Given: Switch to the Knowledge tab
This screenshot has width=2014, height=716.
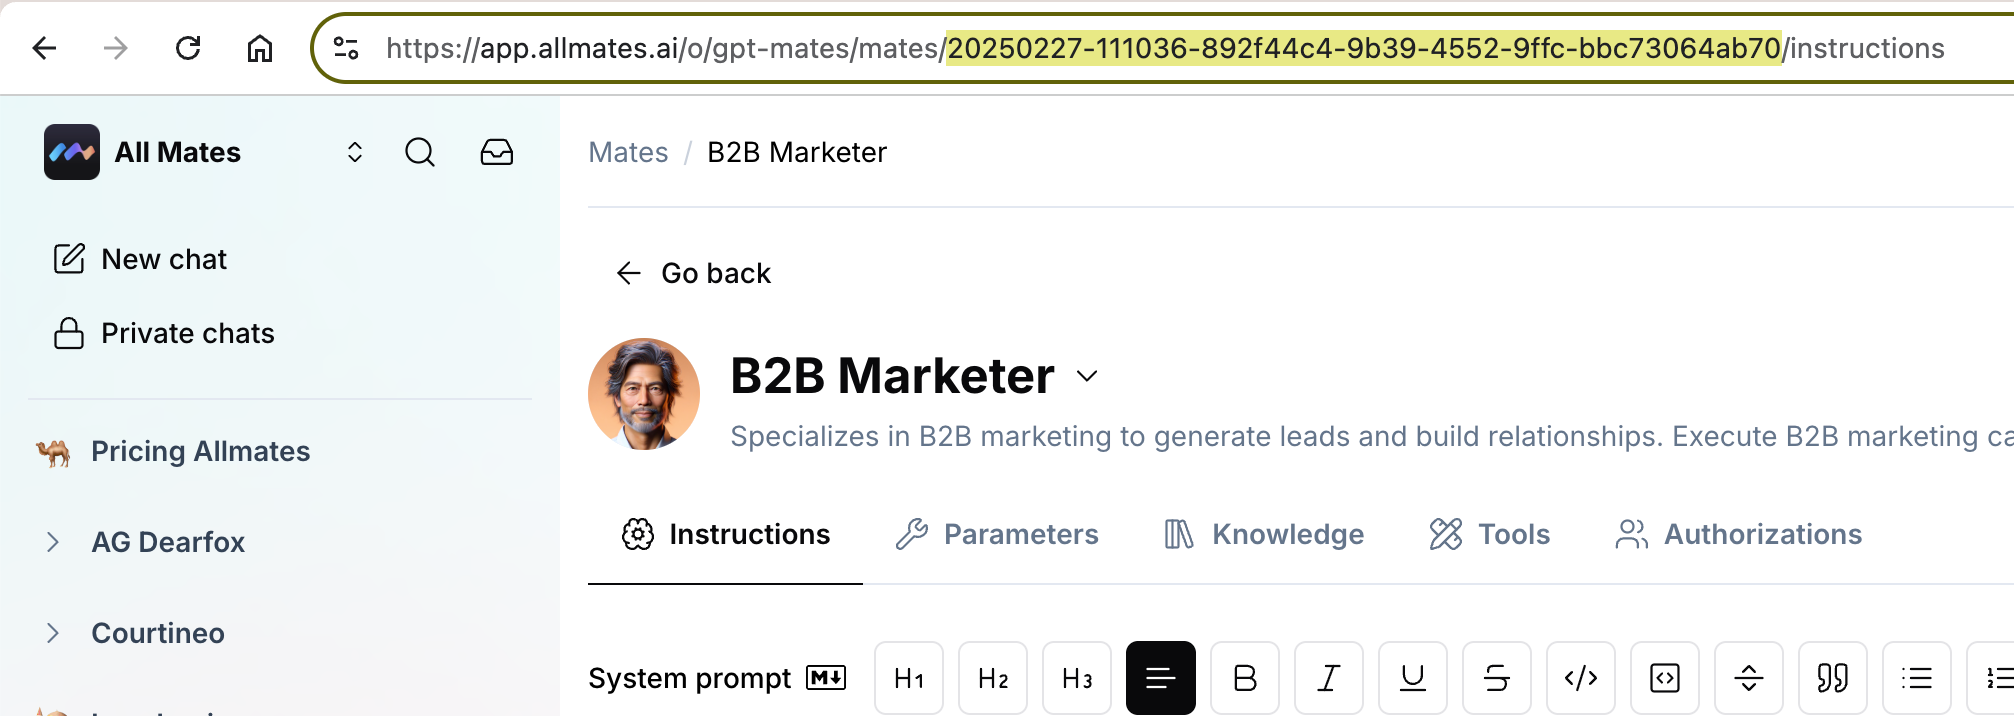Looking at the screenshot, I should (1263, 534).
